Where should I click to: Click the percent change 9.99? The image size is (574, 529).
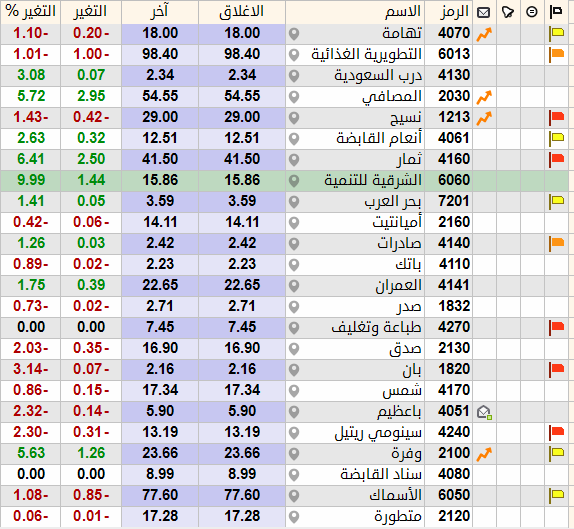pyautogui.click(x=31, y=180)
